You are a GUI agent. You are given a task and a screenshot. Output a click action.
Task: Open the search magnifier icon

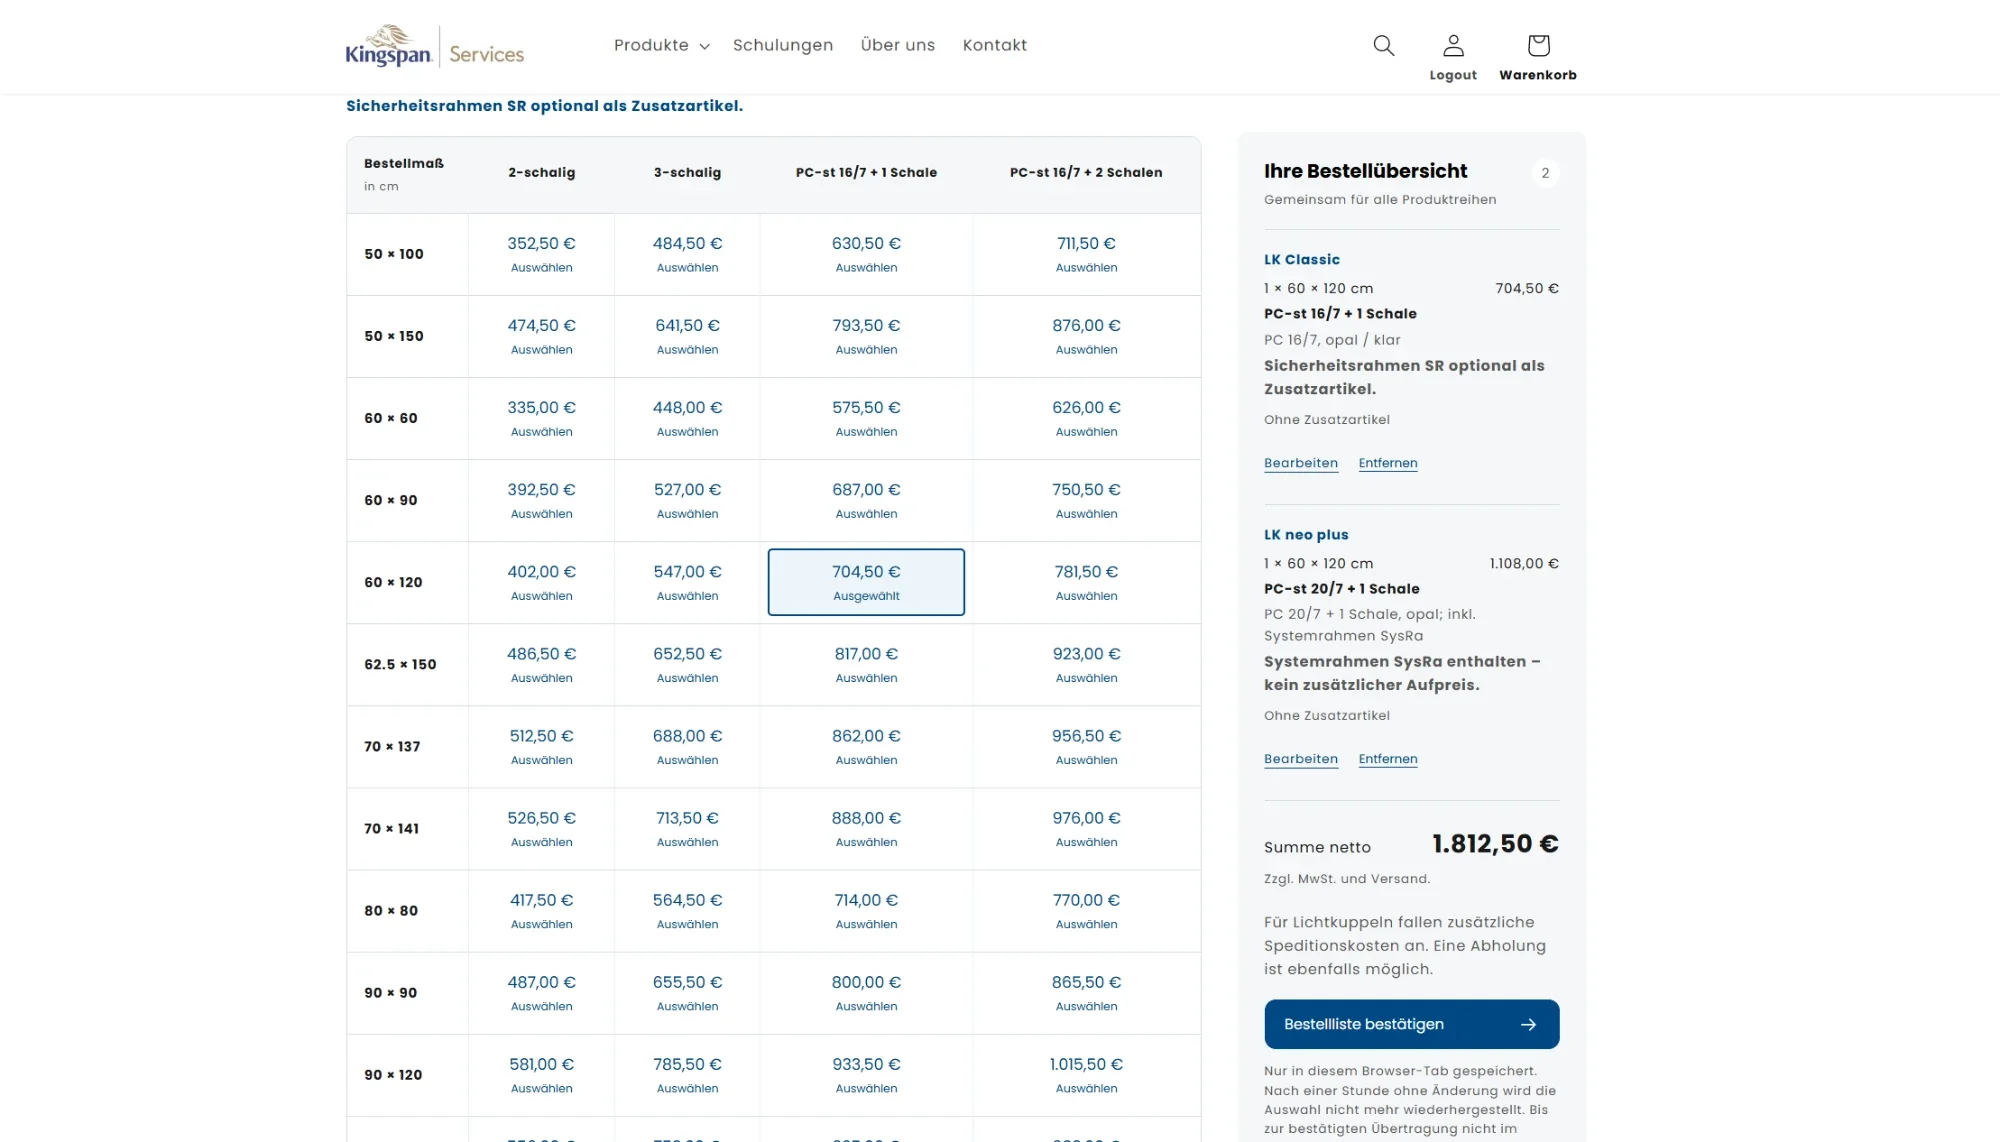tap(1383, 45)
